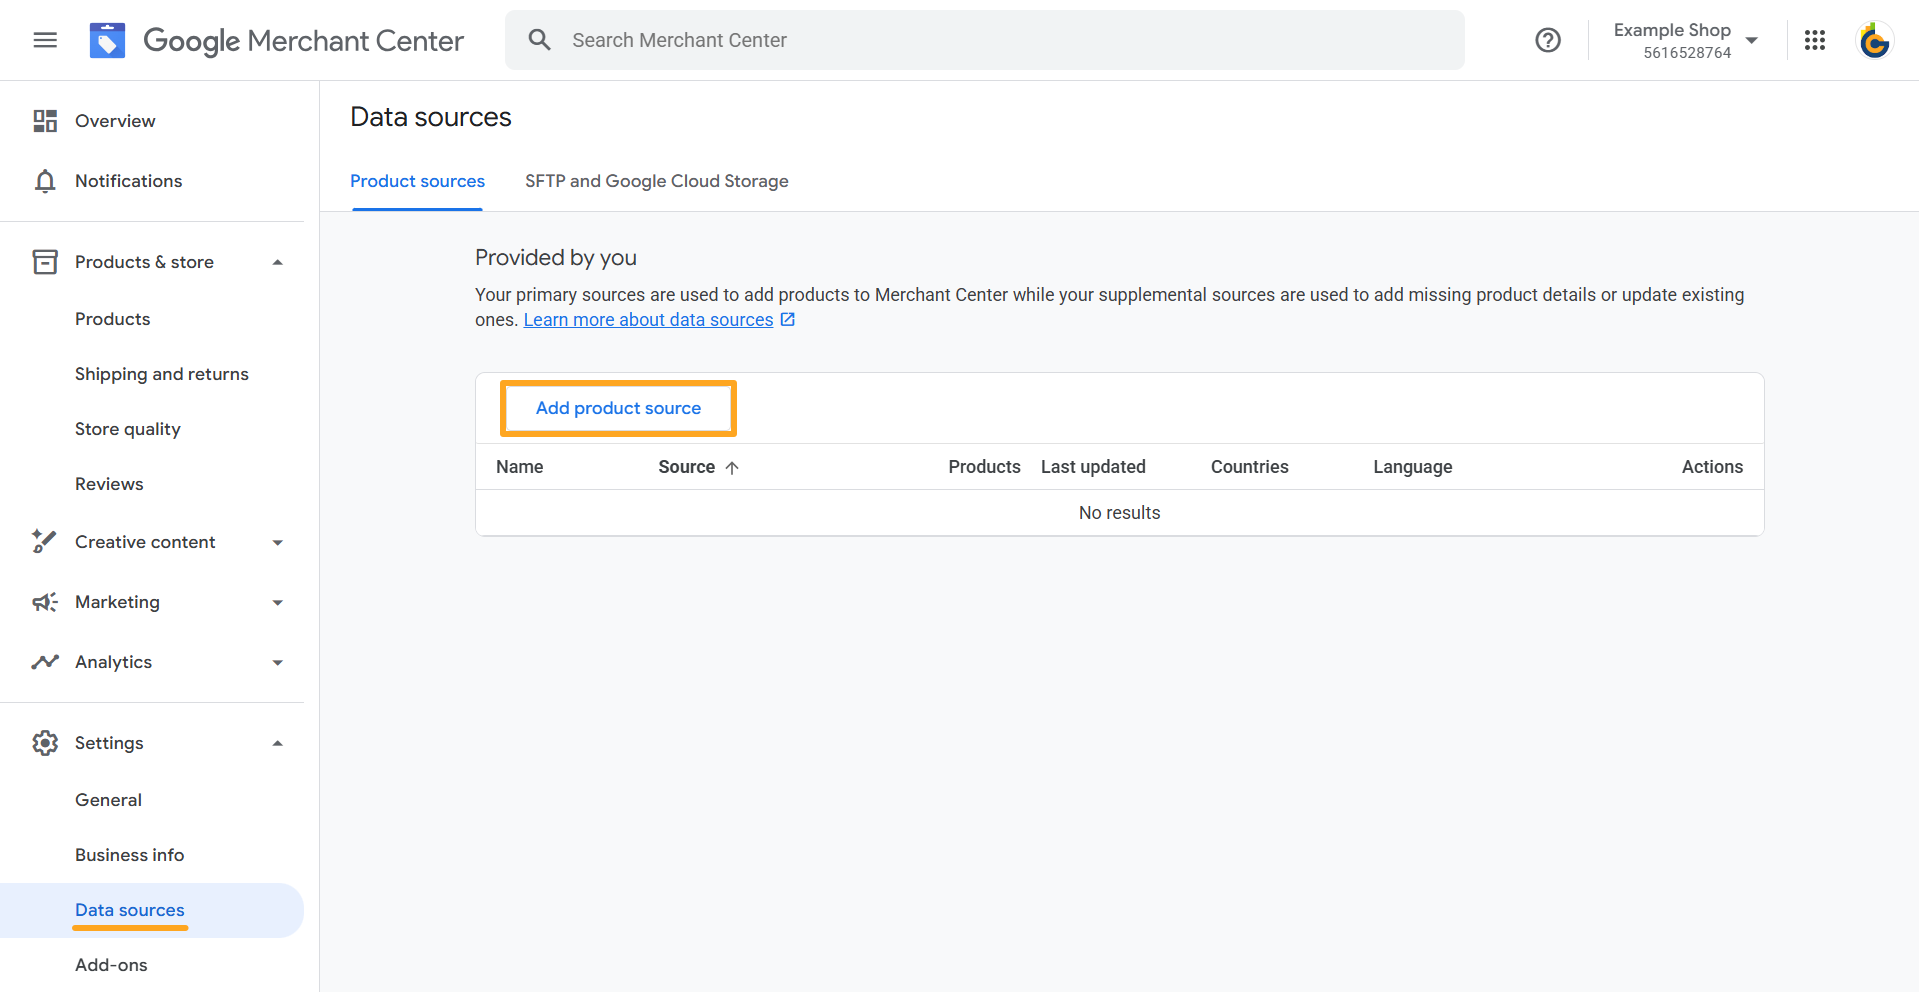Image resolution: width=1919 pixels, height=992 pixels.
Task: Open the account profile avatar
Action: point(1874,40)
